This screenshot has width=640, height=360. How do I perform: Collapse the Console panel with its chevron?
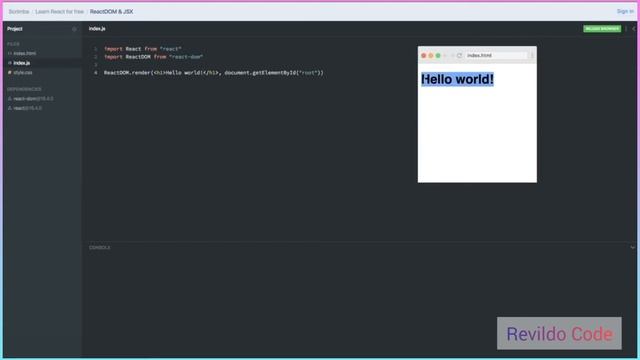(633, 247)
